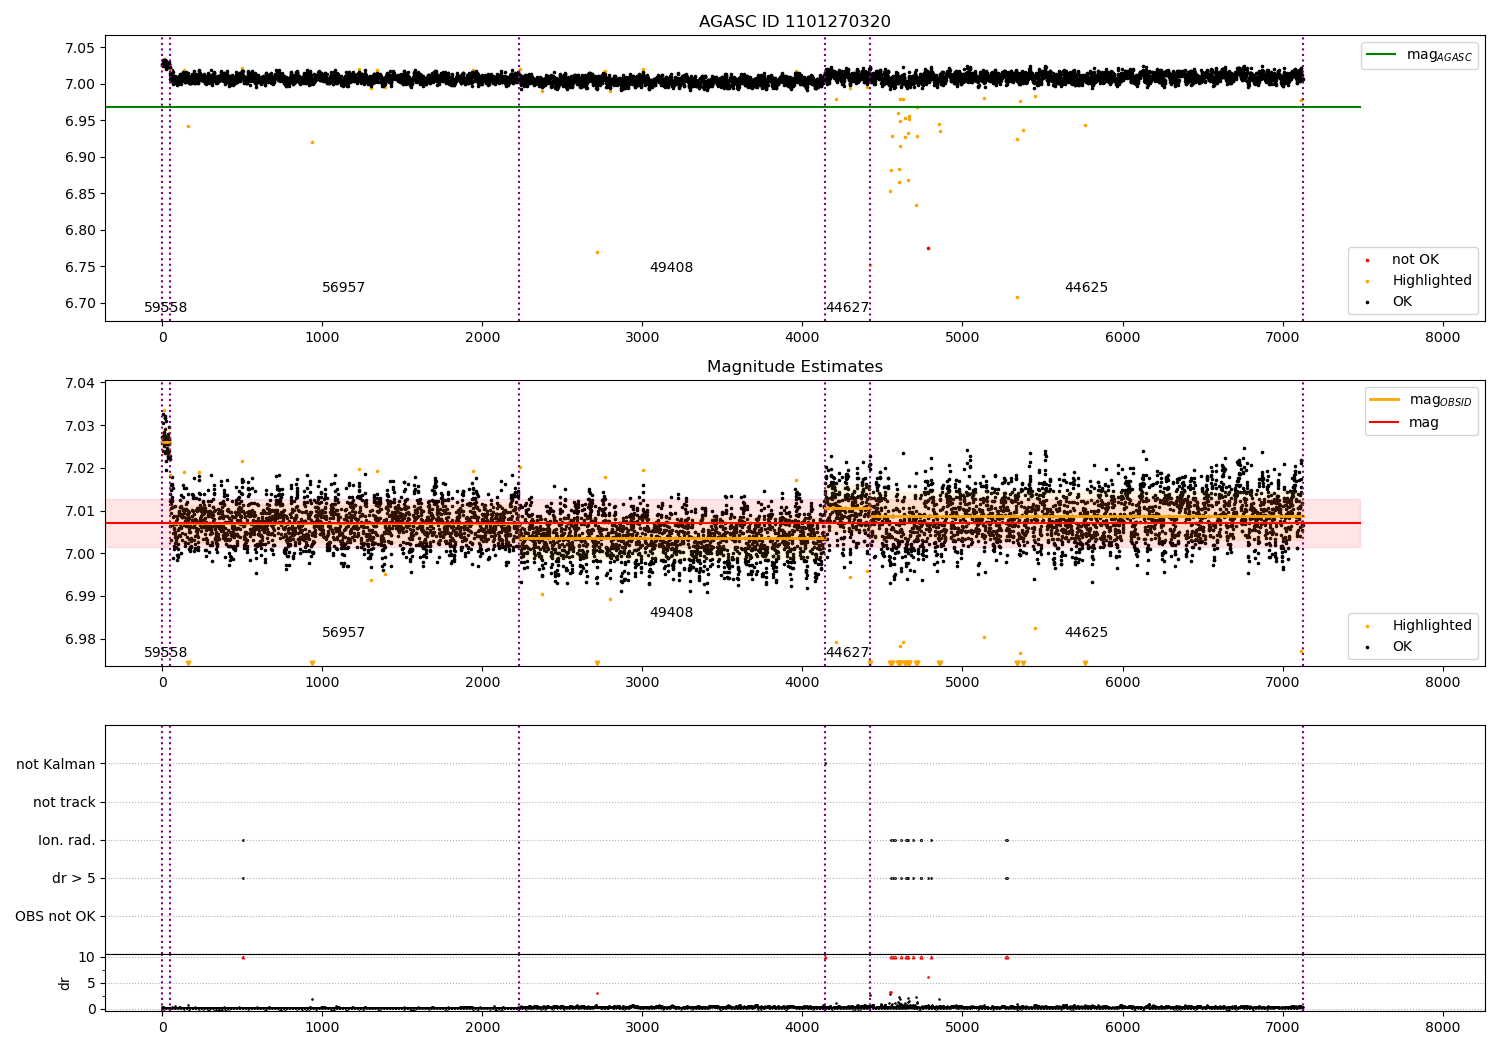
Task: Click 'OK' entry in the top plot legend
Action: click(x=1402, y=302)
